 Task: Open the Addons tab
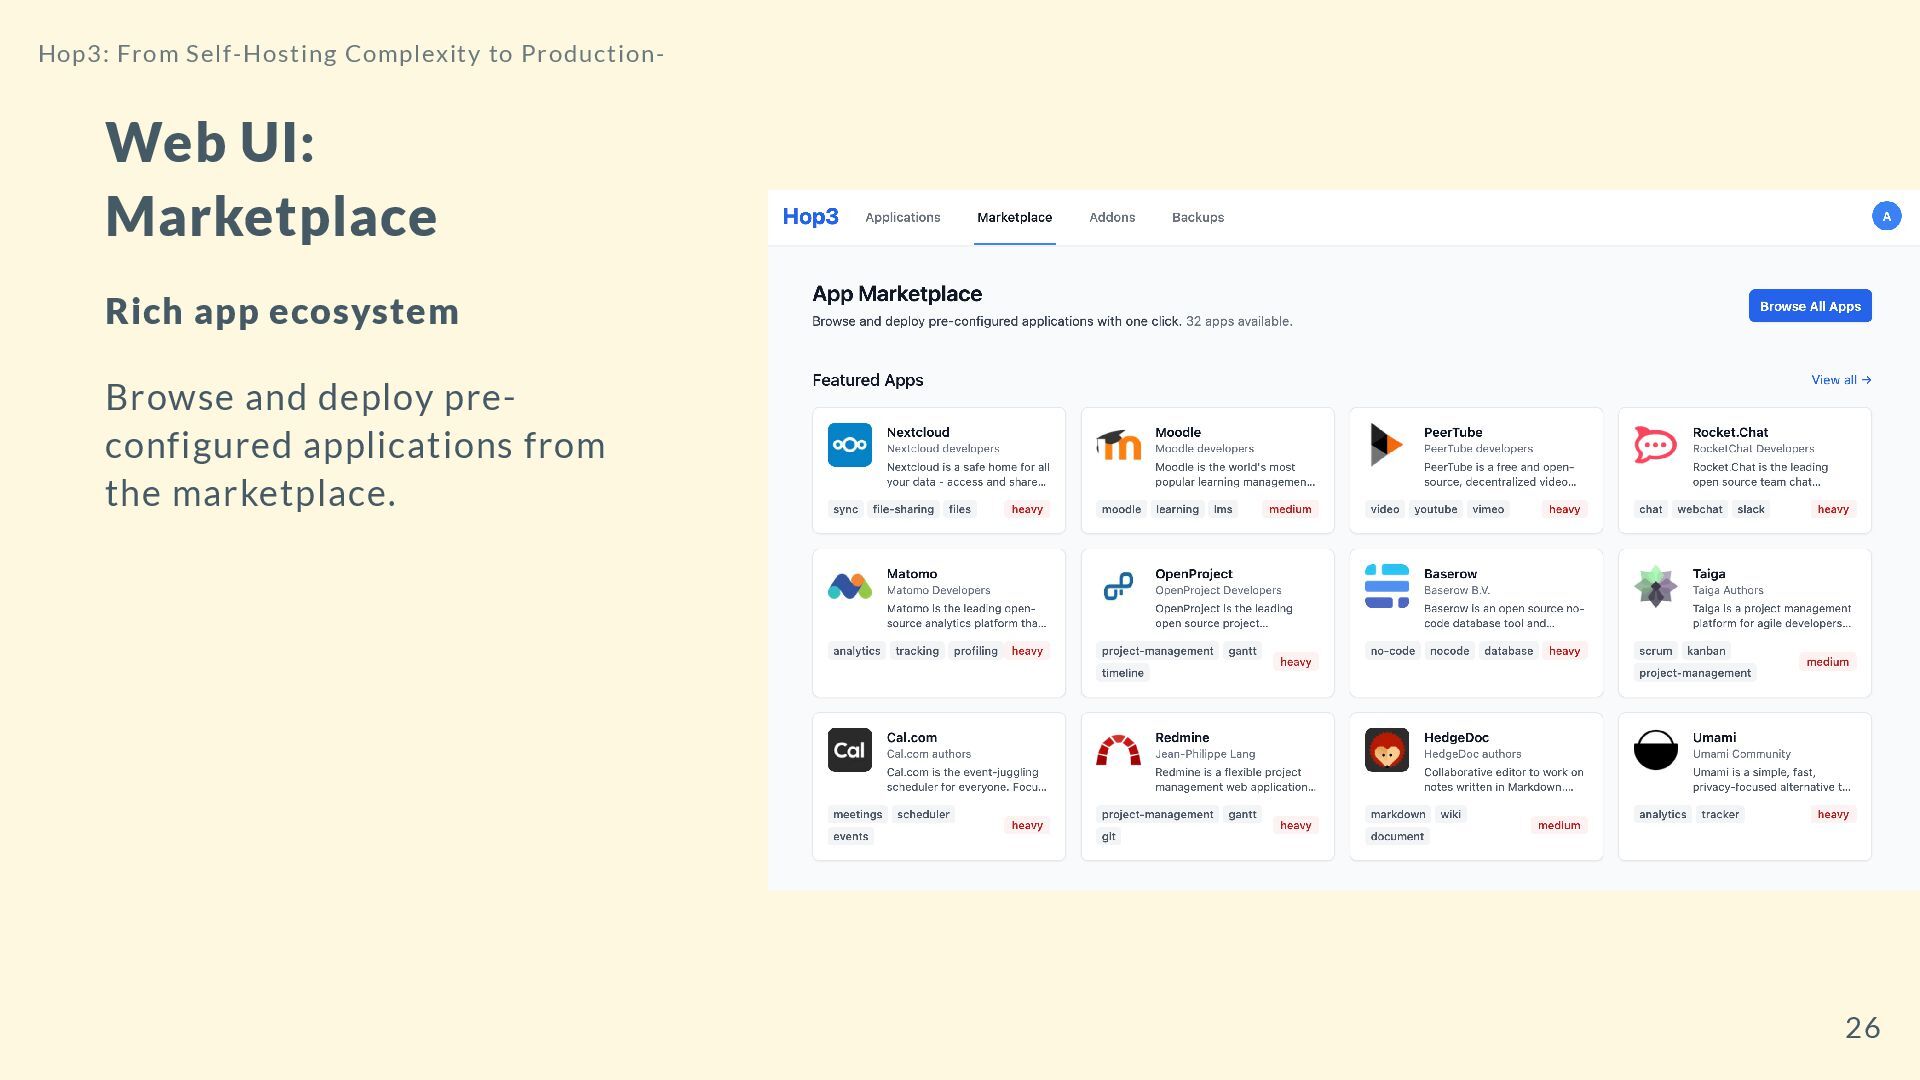[x=1111, y=217]
